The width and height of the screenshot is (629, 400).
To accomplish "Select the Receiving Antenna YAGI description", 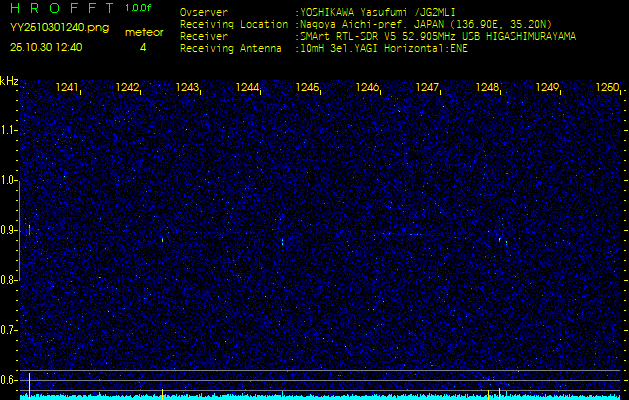I will point(384,47).
